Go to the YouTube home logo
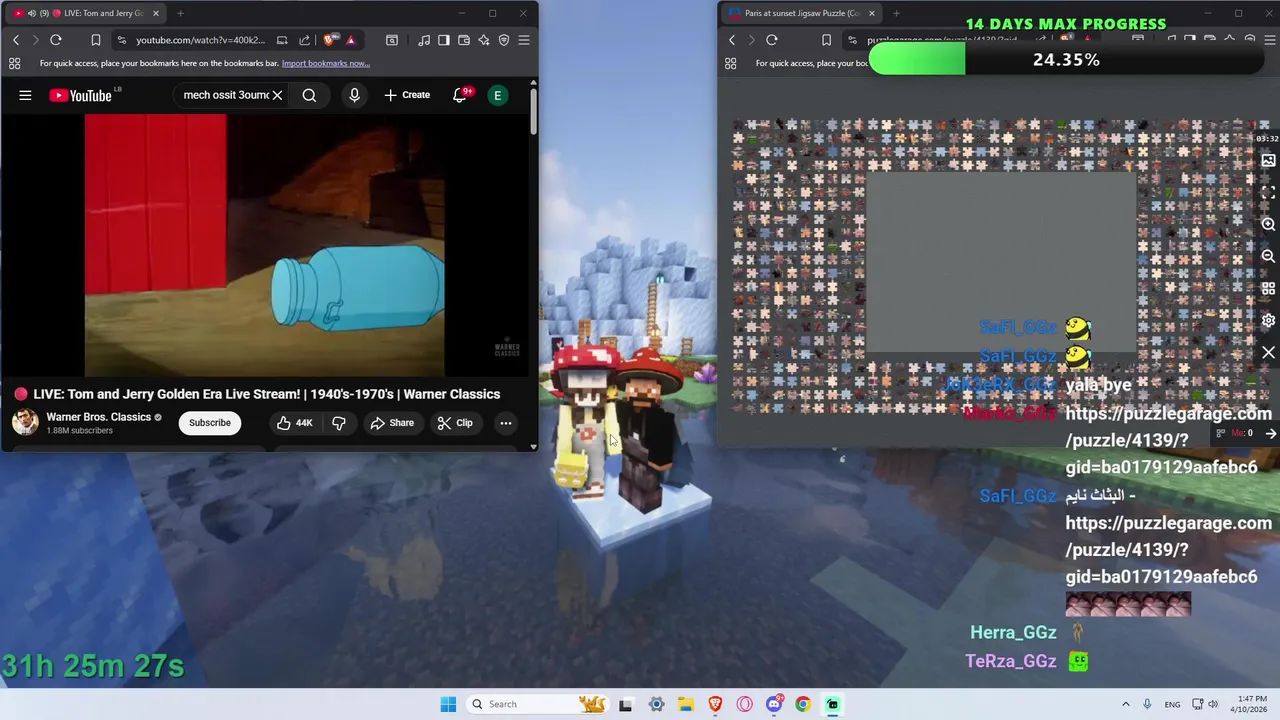 [x=80, y=95]
